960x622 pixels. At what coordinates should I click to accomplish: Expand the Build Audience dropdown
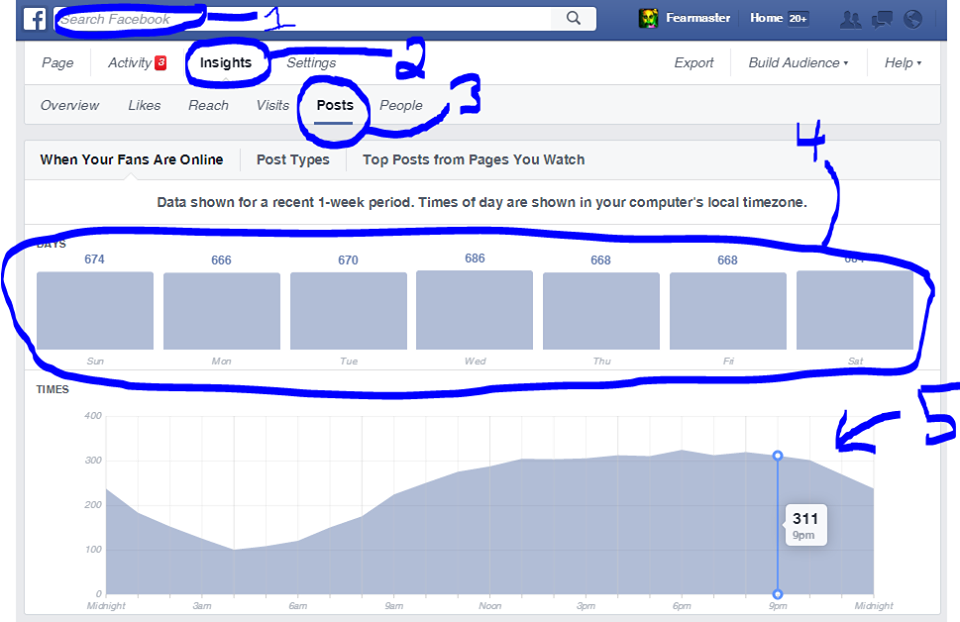[798, 63]
